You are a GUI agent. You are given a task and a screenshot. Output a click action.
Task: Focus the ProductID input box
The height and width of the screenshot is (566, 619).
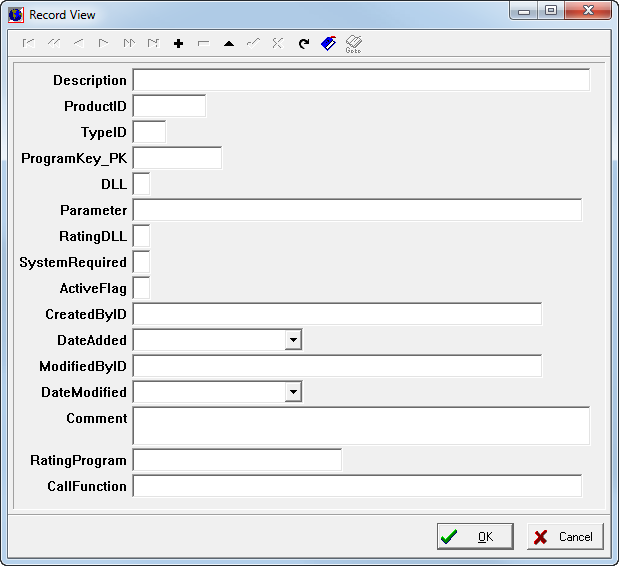tap(169, 106)
